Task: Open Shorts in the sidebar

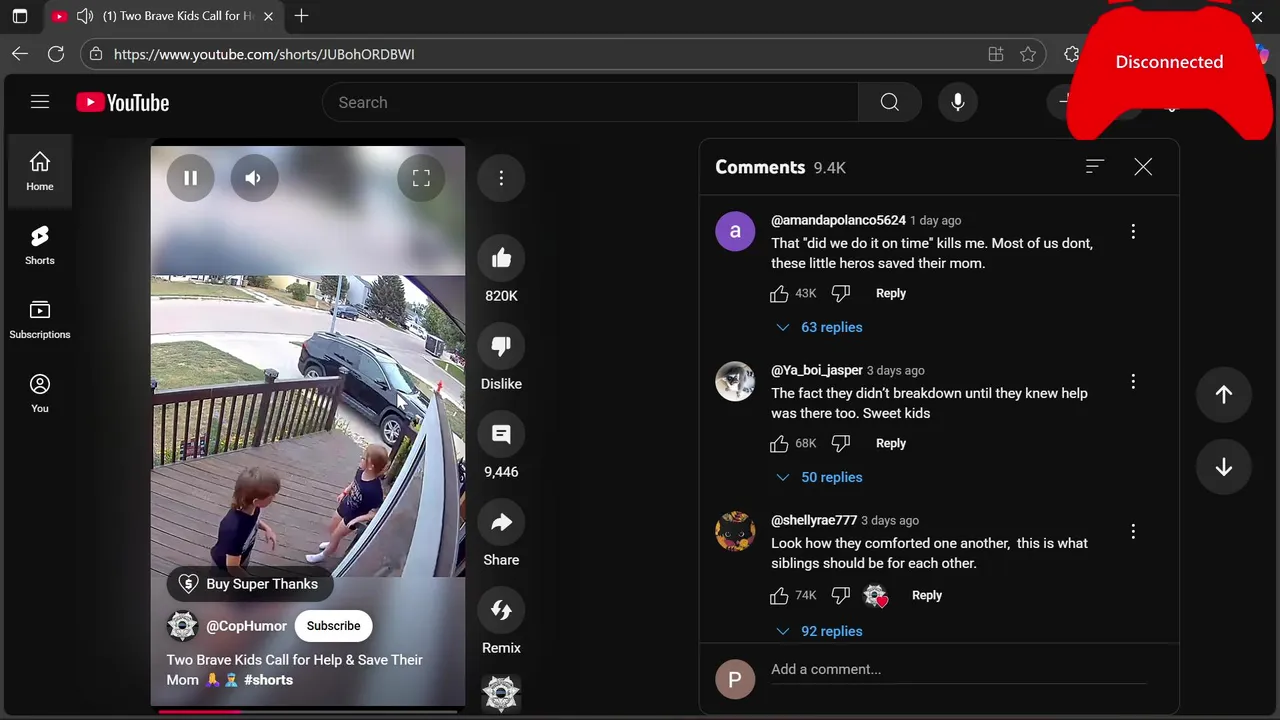Action: (40, 245)
